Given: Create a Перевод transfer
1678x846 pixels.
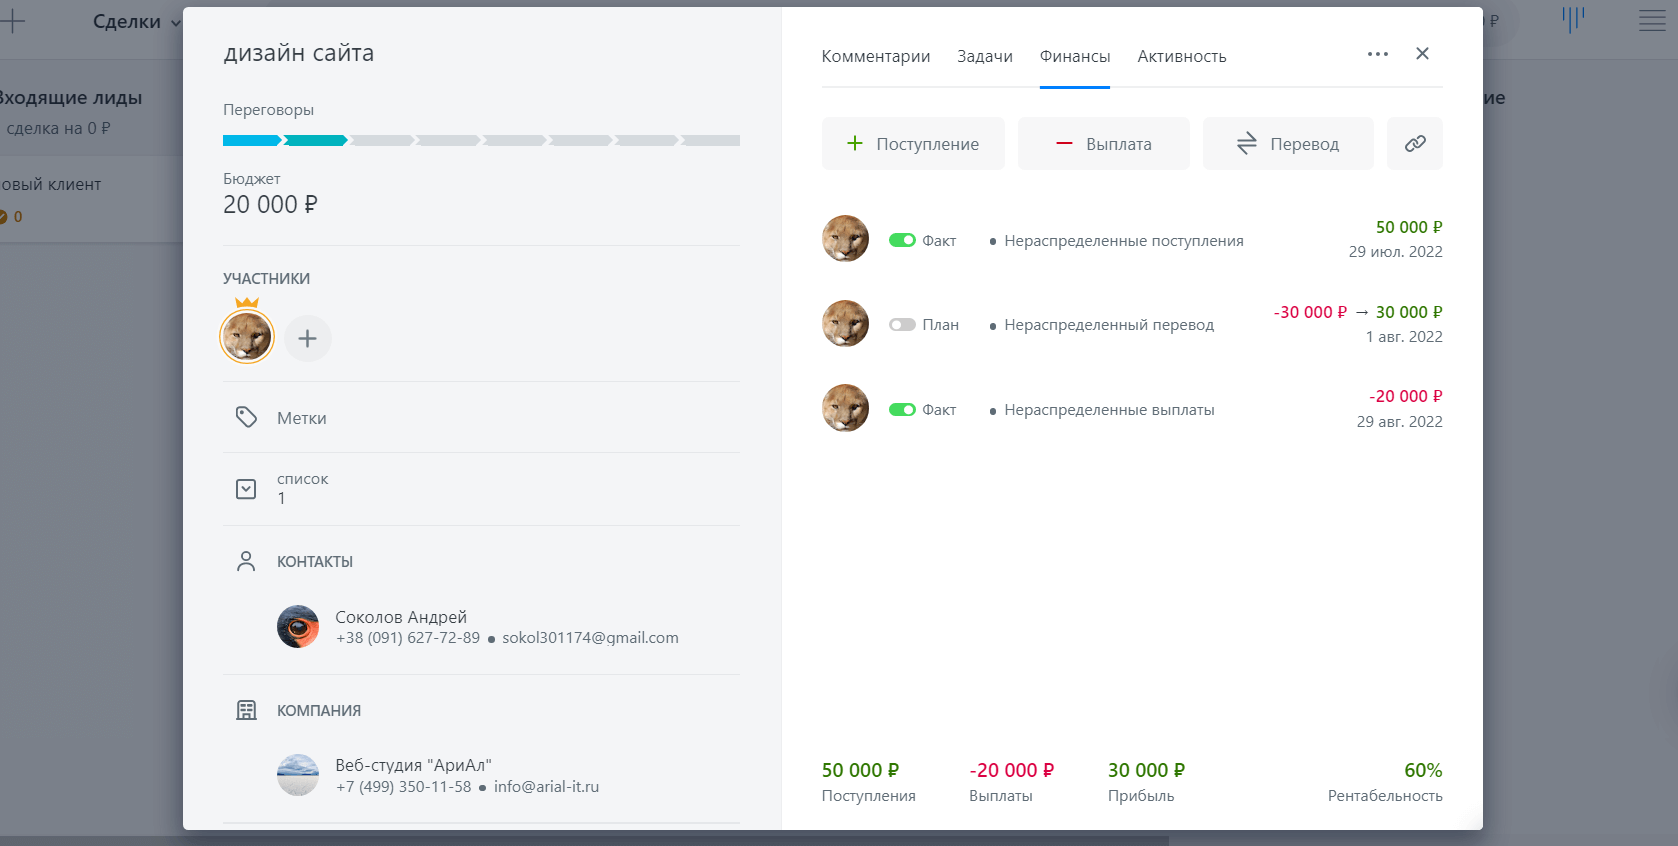Looking at the screenshot, I should click(x=1288, y=144).
